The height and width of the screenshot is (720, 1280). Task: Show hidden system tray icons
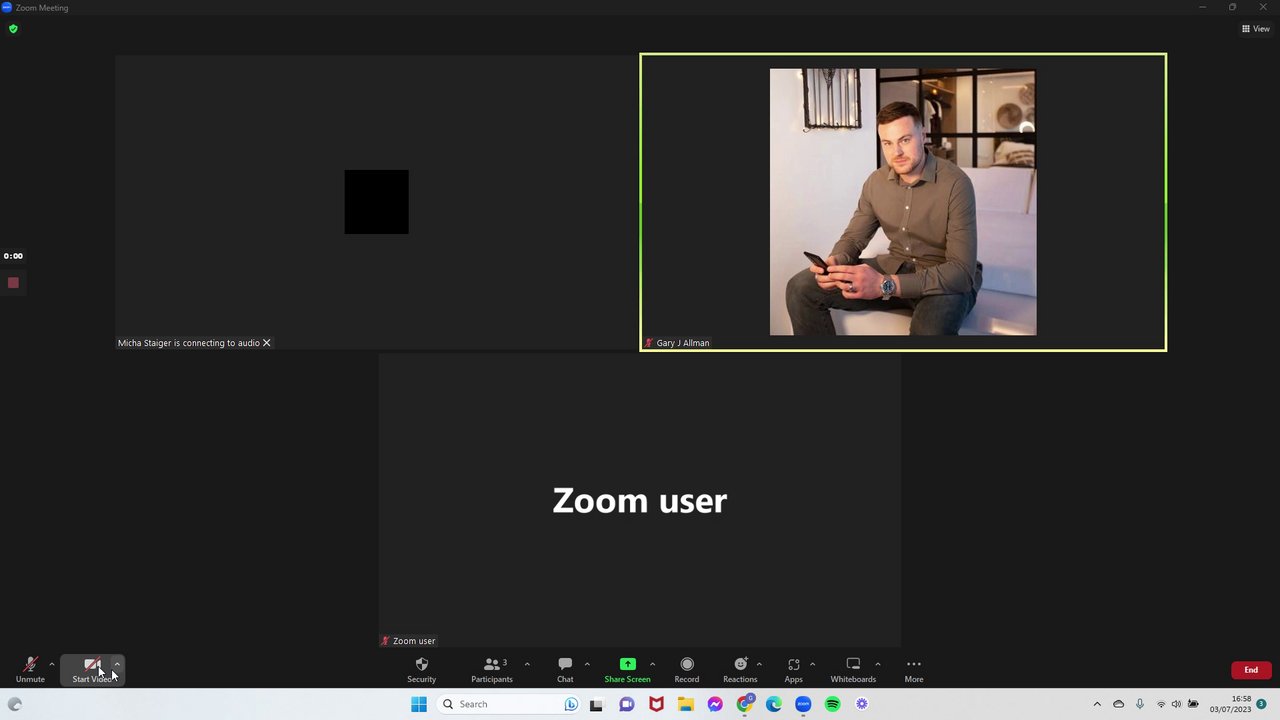point(1097,704)
